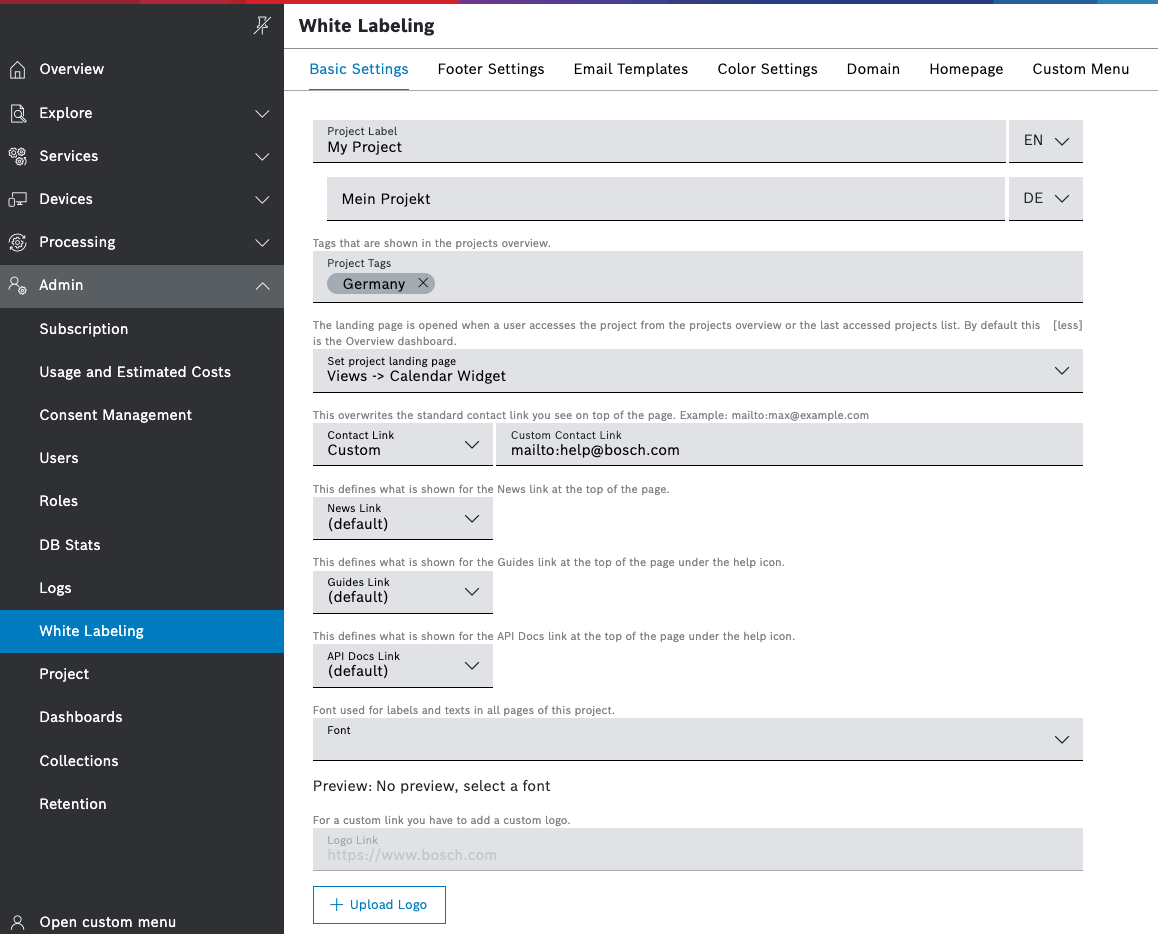The image size is (1158, 934).
Task: Click the pin icon atop the sidebar
Action: click(262, 26)
